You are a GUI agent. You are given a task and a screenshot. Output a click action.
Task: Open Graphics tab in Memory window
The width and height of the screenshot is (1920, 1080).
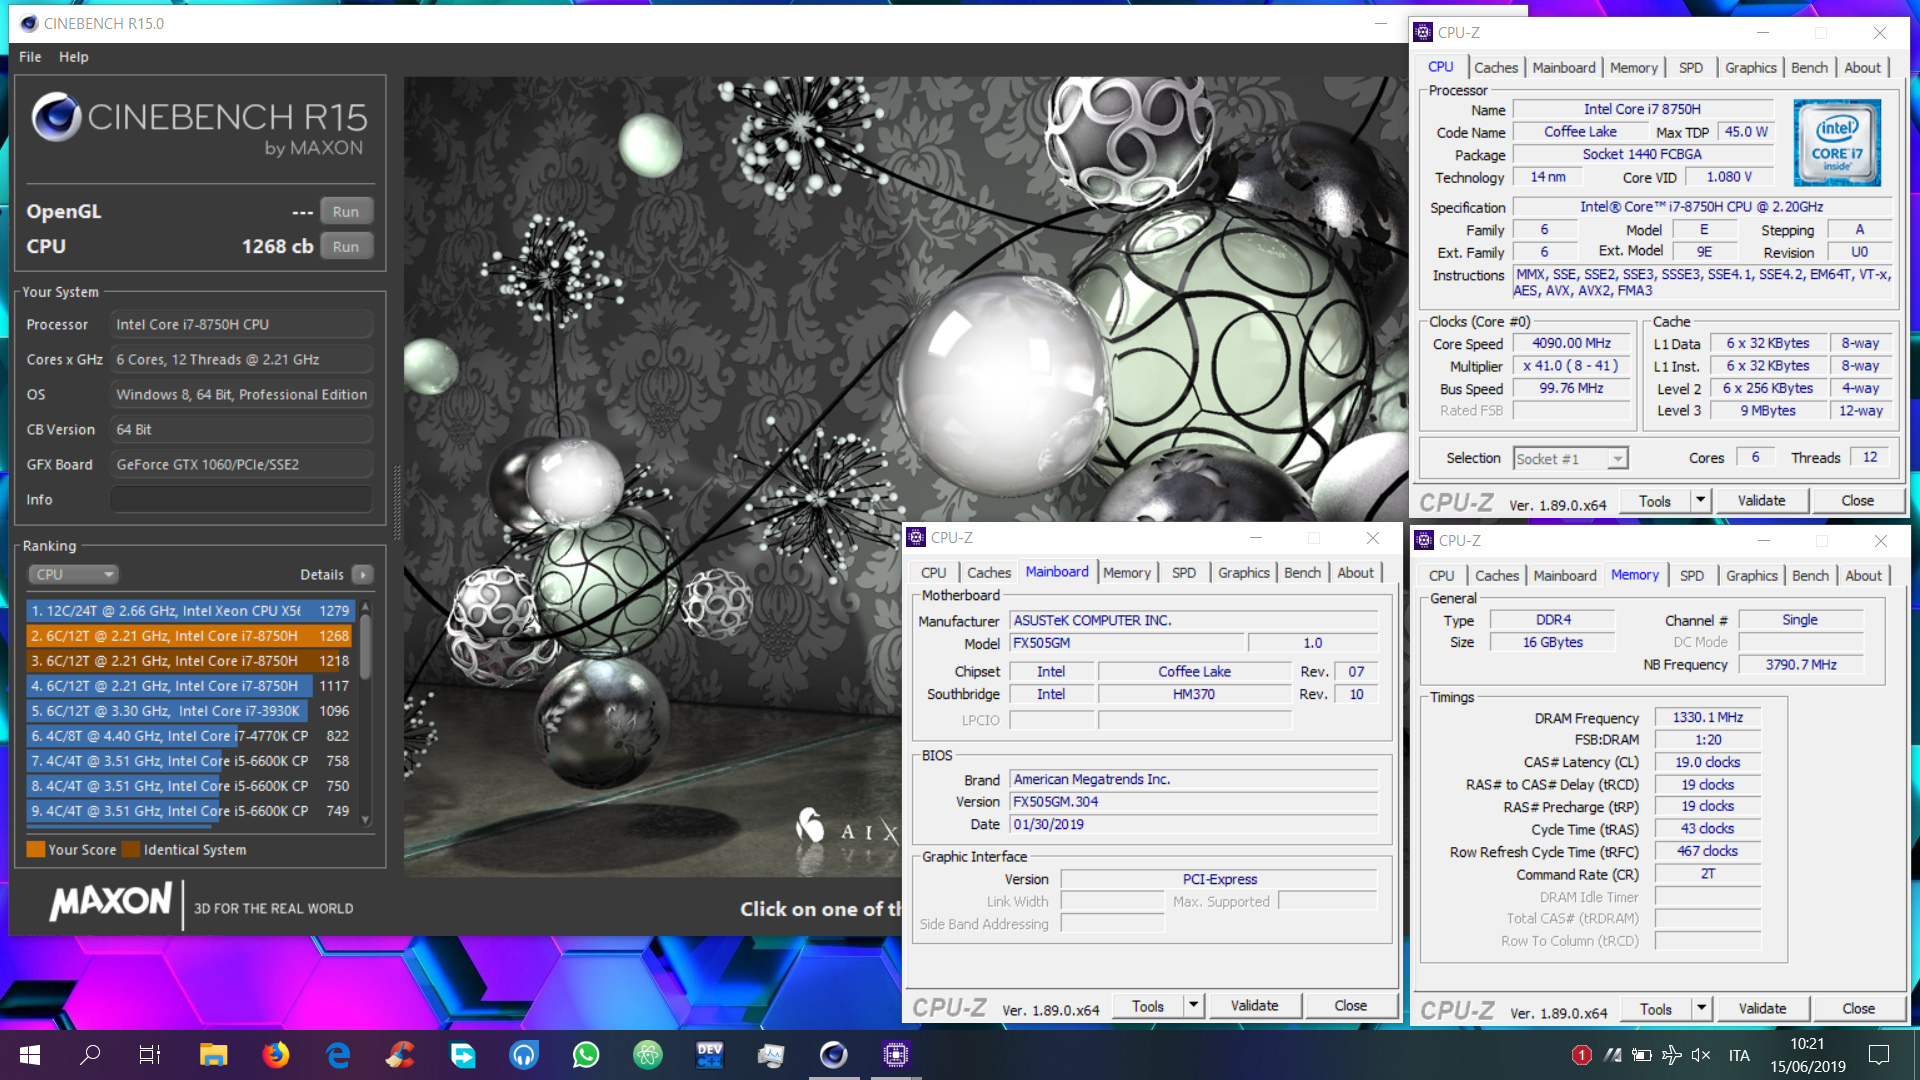(1752, 575)
